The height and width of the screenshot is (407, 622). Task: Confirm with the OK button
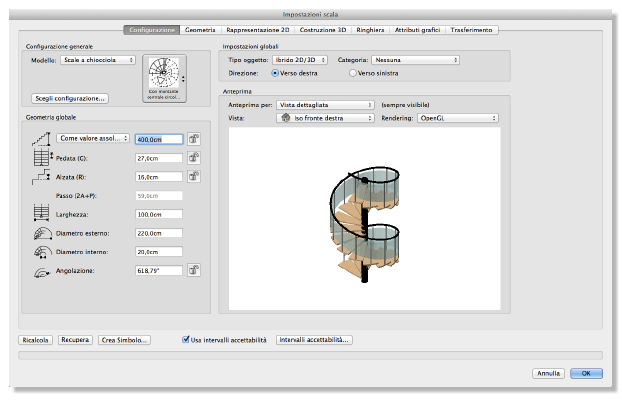pos(586,373)
